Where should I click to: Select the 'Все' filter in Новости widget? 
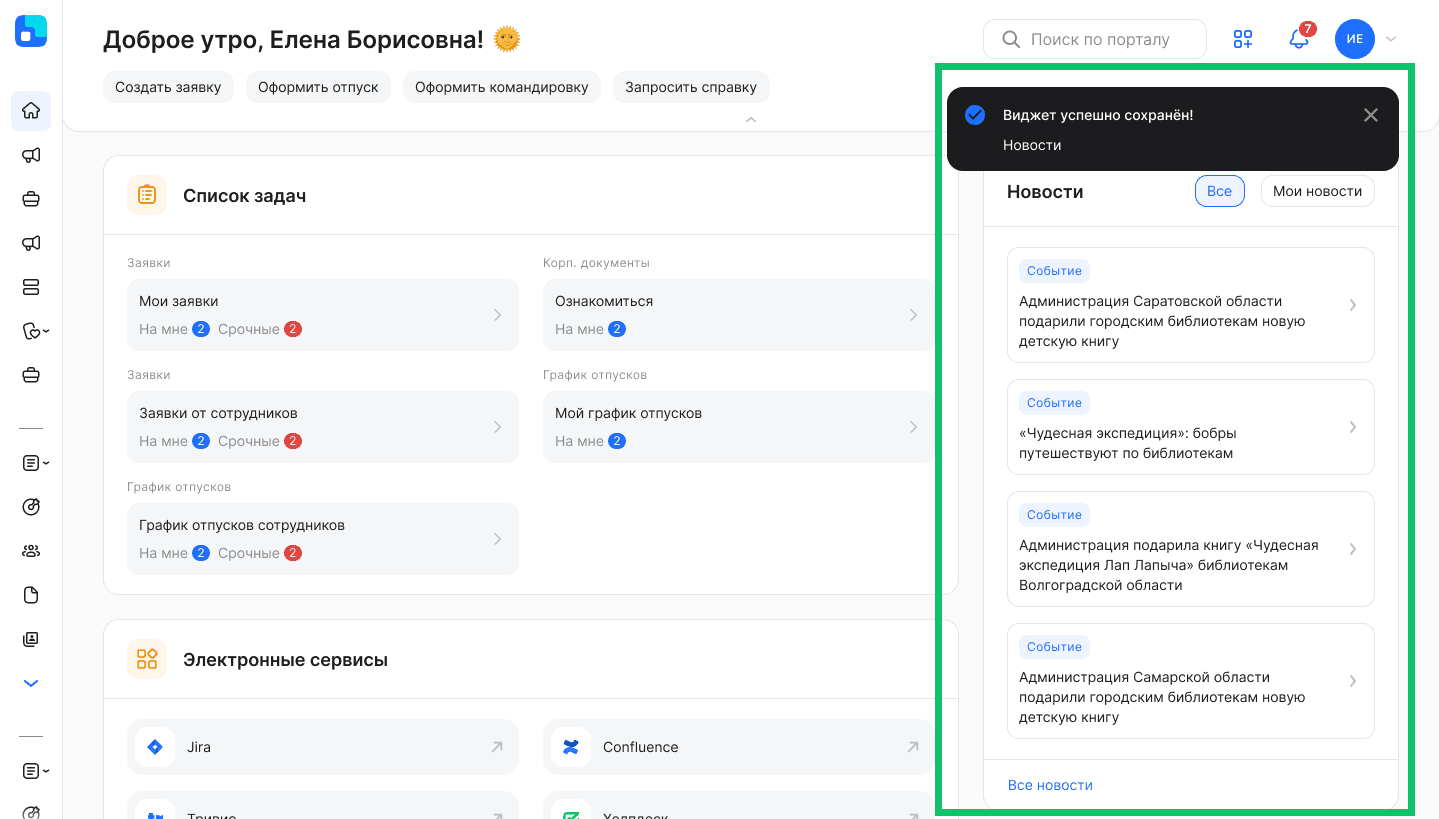1220,191
